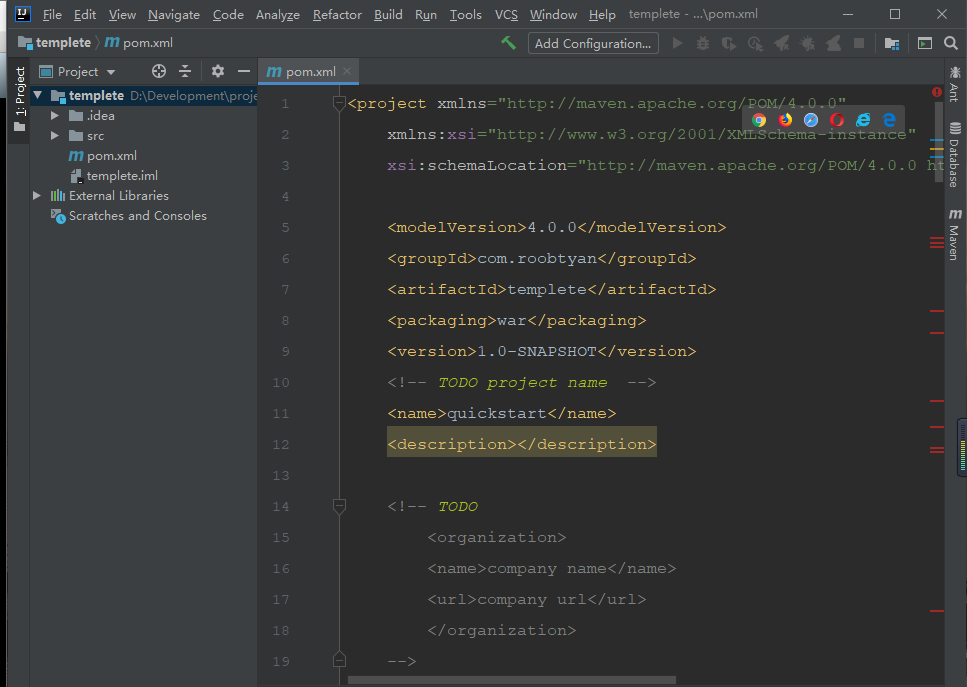Open pom.xml in Chrome browser icon

pos(759,120)
